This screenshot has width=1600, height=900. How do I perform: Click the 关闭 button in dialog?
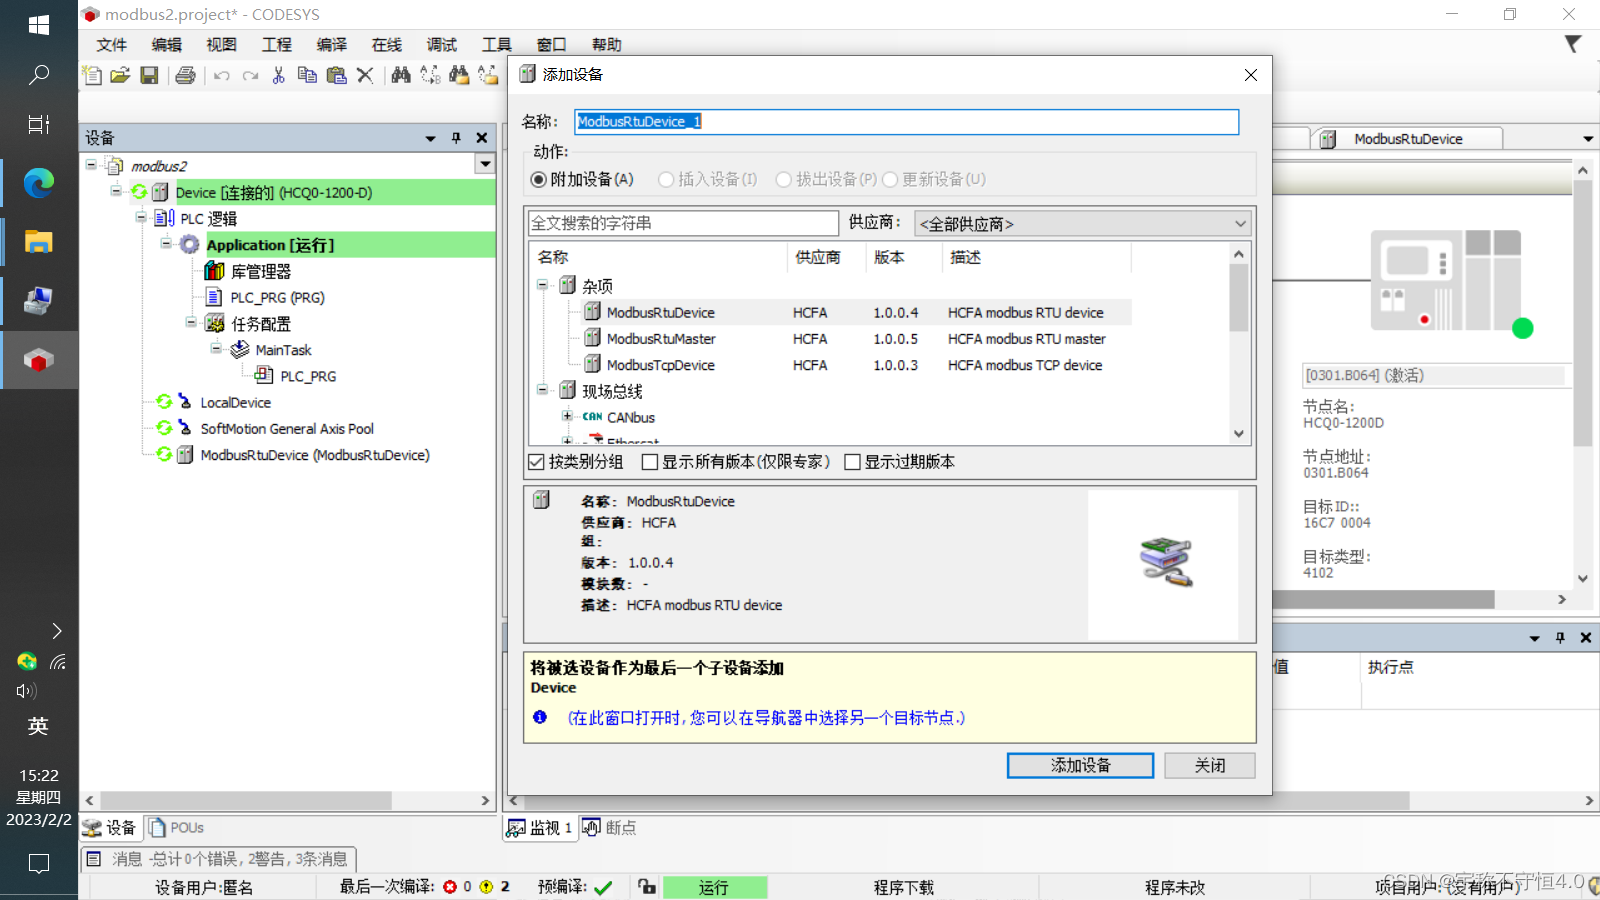(1210, 765)
